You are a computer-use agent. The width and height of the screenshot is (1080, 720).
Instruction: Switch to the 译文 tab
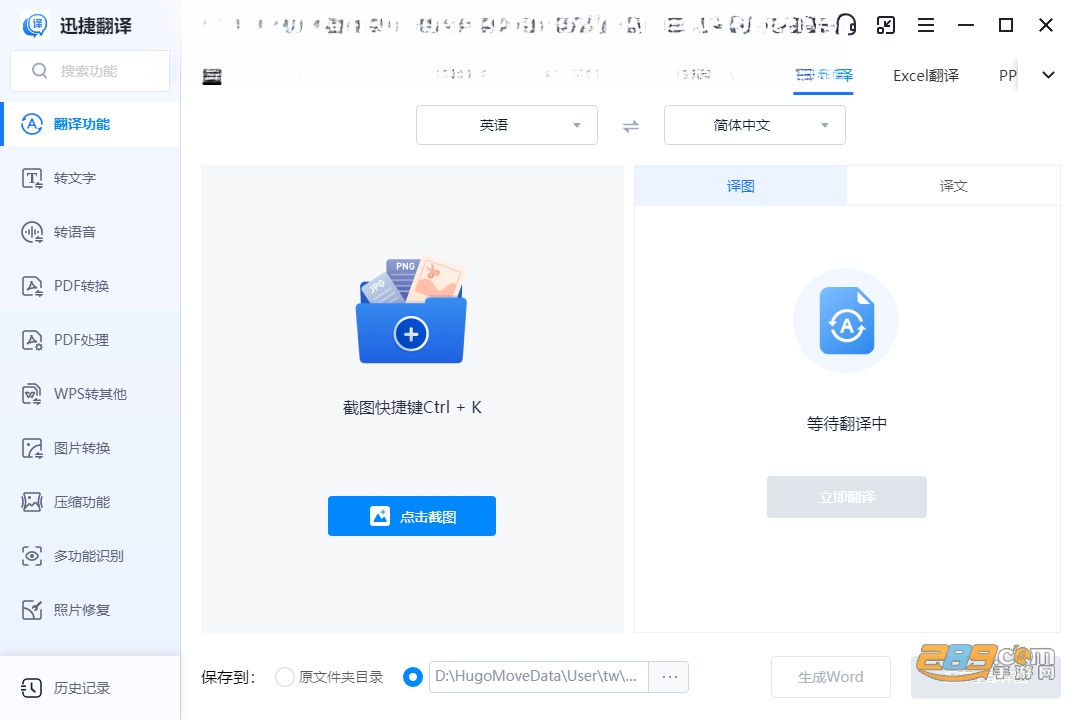tap(953, 186)
